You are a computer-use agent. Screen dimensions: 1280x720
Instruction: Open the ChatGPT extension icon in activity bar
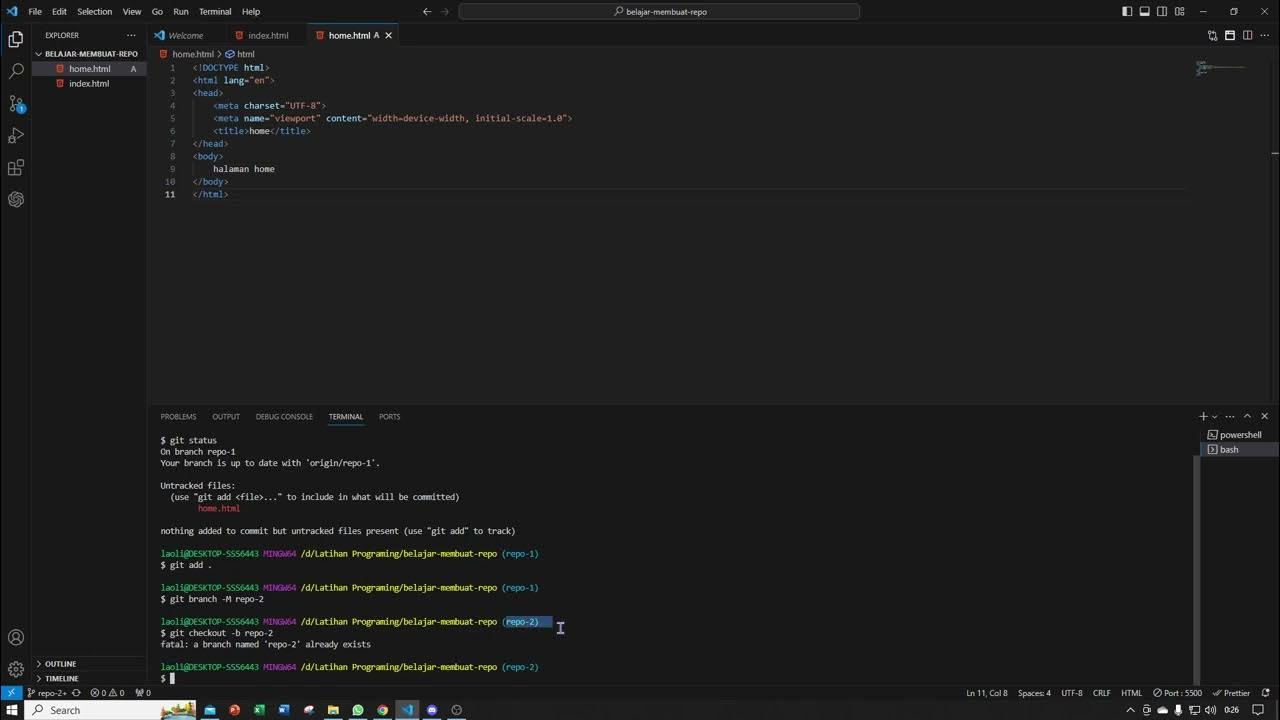16,200
